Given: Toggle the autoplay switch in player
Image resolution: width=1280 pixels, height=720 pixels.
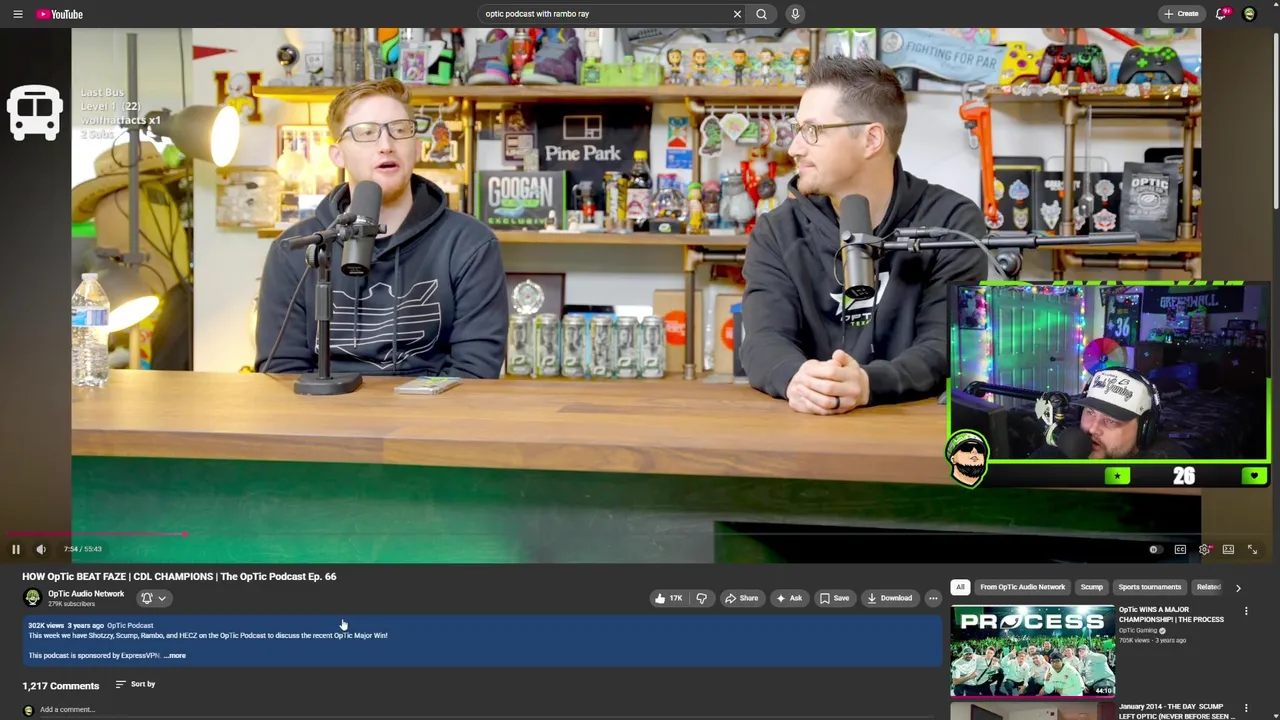Looking at the screenshot, I should (1154, 549).
